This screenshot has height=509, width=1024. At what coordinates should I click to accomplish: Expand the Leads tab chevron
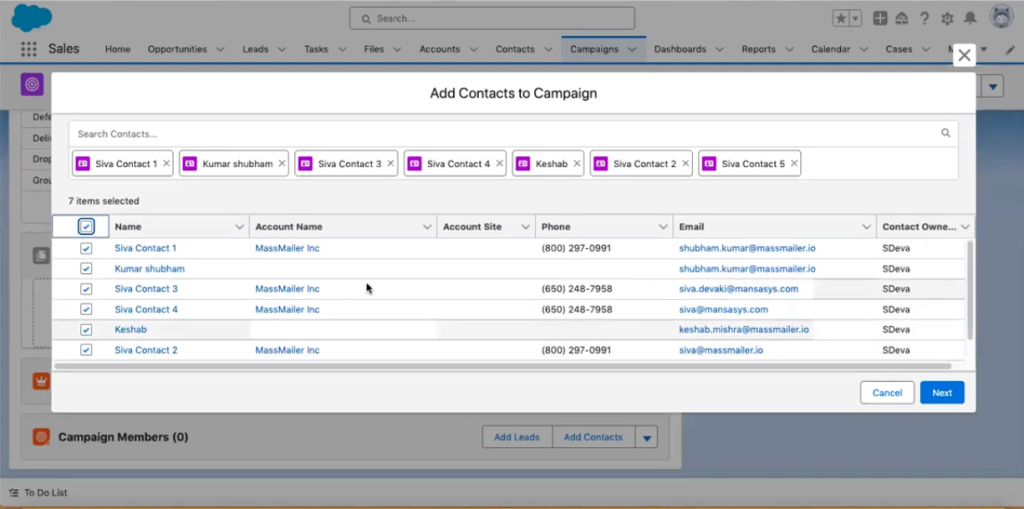281,49
